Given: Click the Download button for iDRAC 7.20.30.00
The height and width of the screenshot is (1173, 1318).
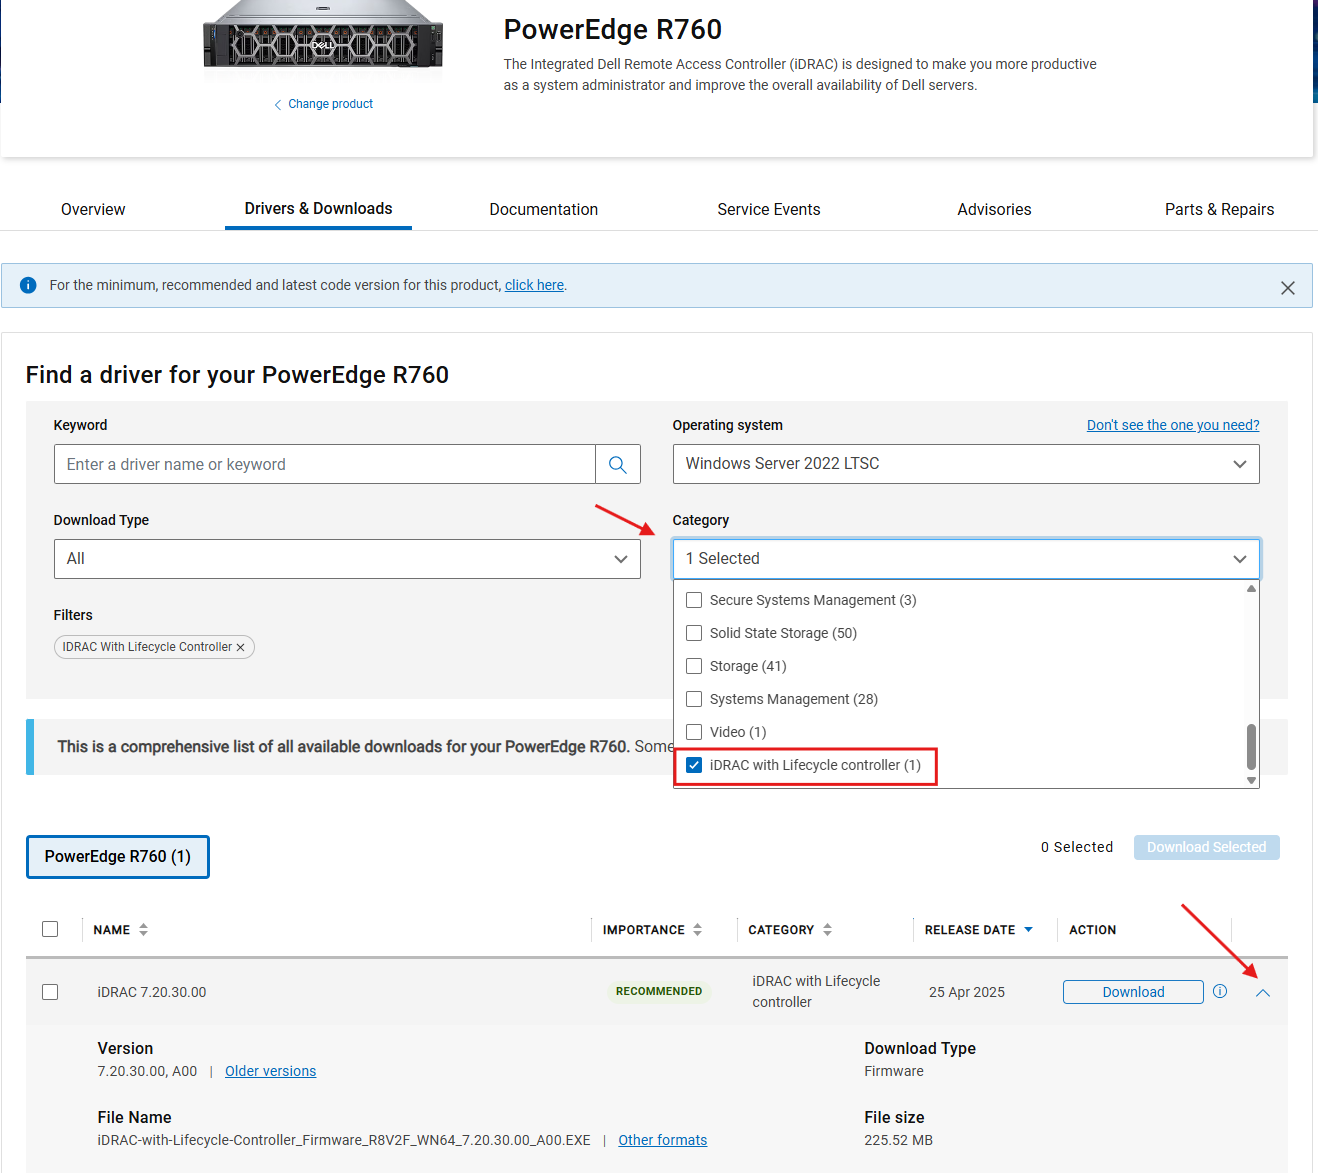Looking at the screenshot, I should coord(1132,991).
